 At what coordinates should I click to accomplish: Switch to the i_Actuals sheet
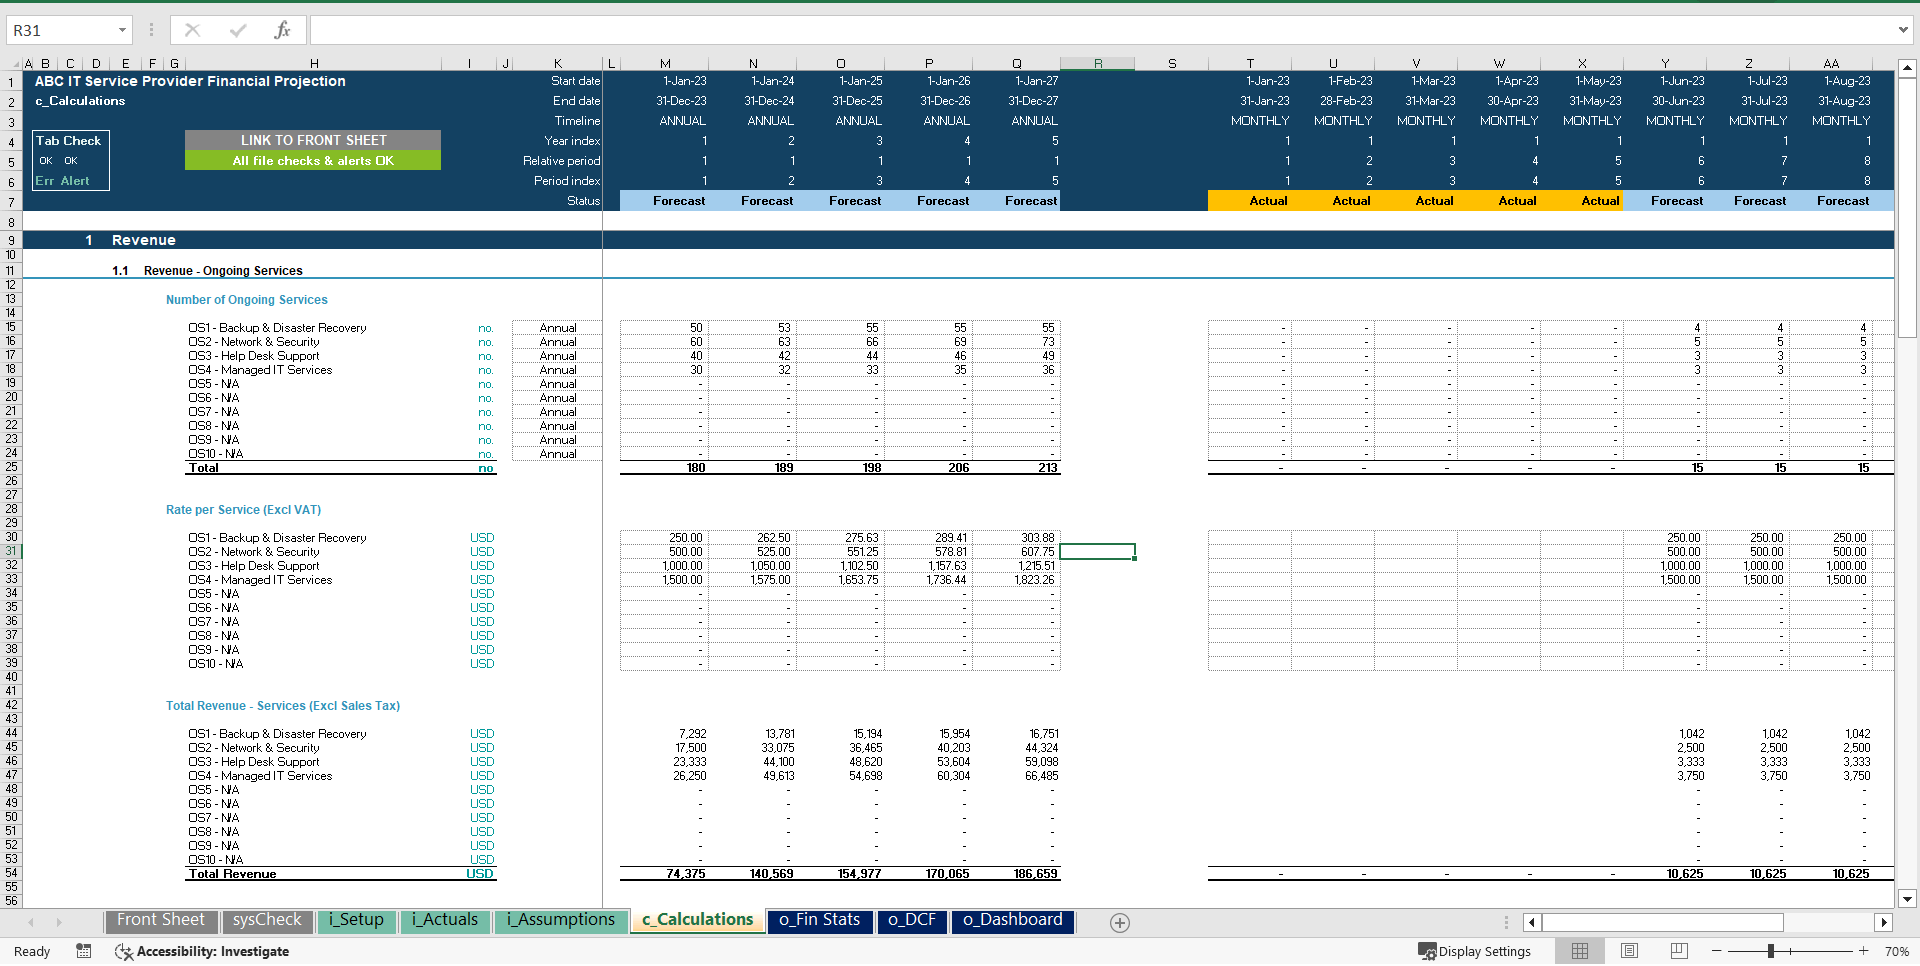[445, 920]
